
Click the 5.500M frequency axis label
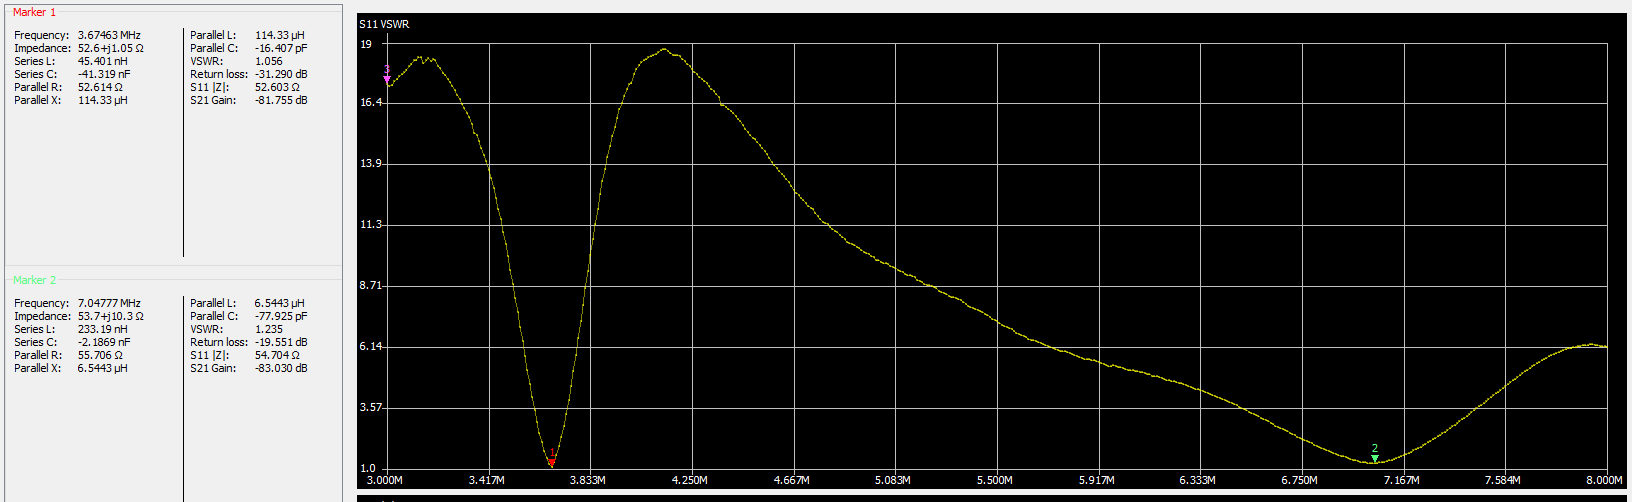pos(995,481)
